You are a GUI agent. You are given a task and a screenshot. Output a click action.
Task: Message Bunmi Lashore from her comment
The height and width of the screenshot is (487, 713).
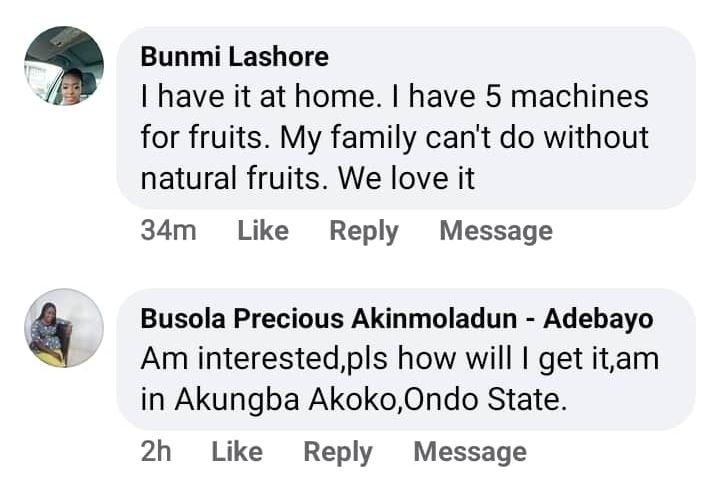496,231
